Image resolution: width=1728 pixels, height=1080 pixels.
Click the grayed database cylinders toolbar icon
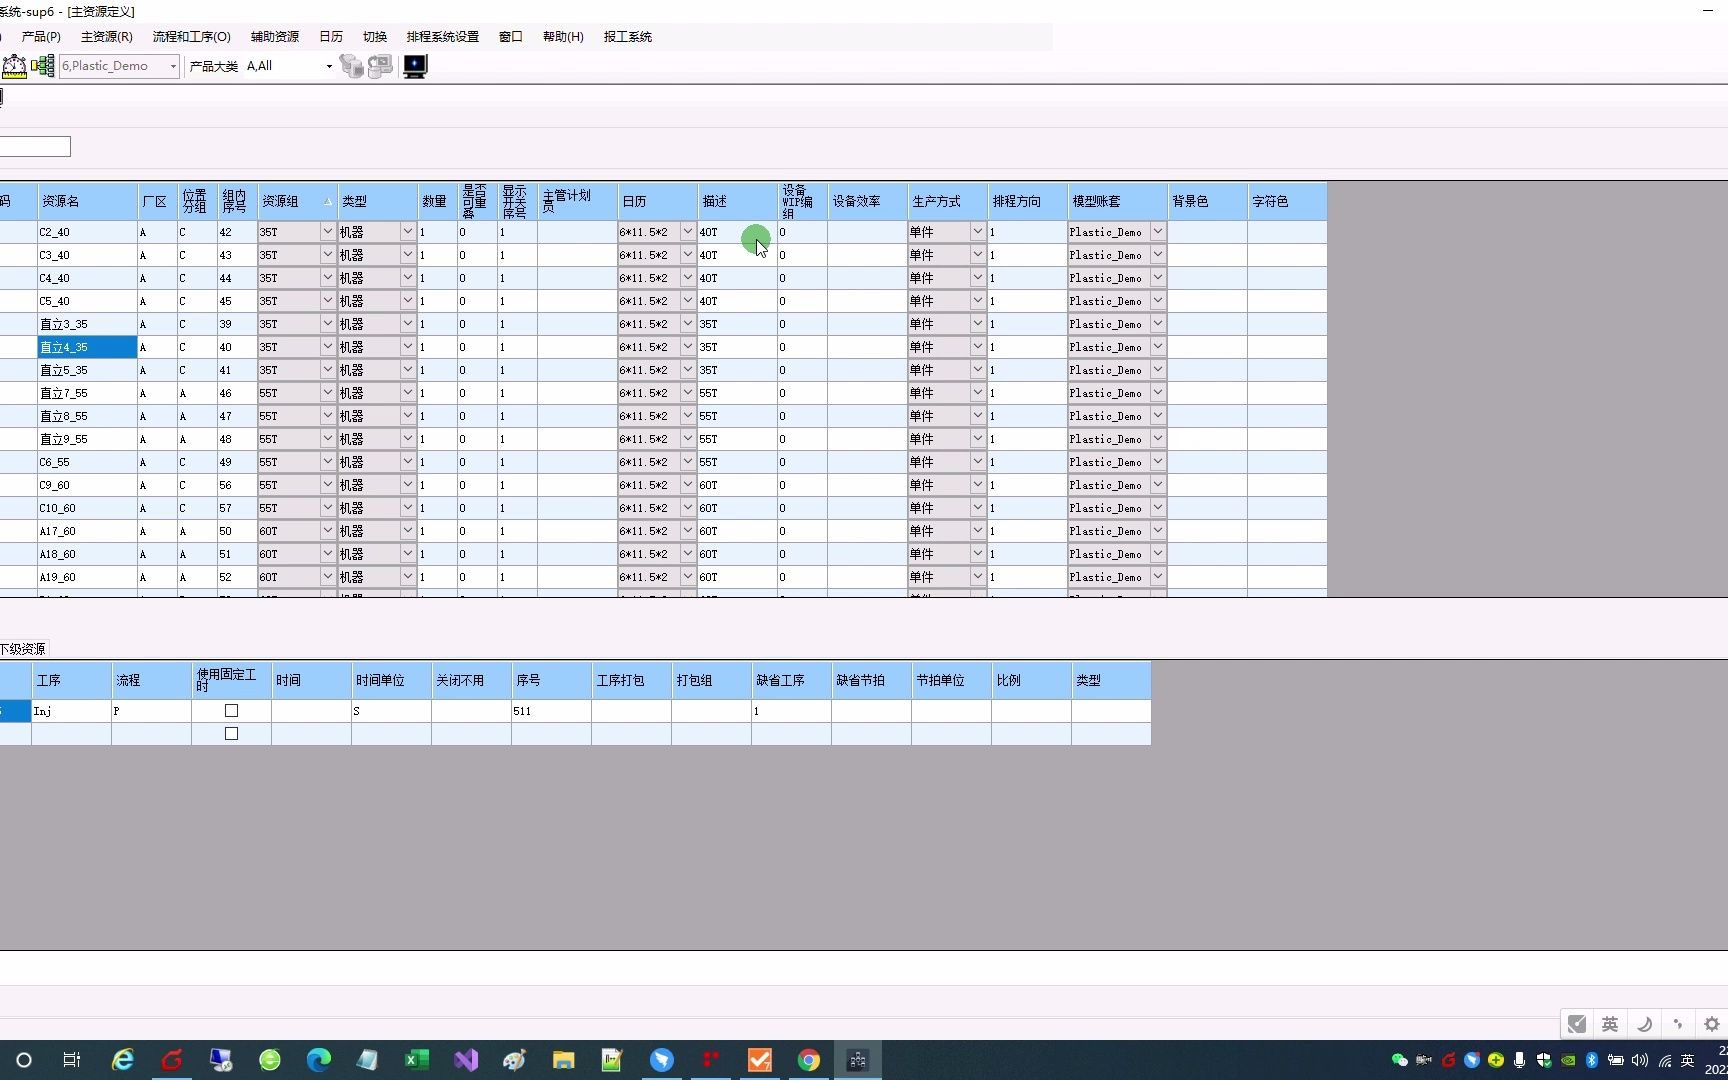(x=351, y=66)
